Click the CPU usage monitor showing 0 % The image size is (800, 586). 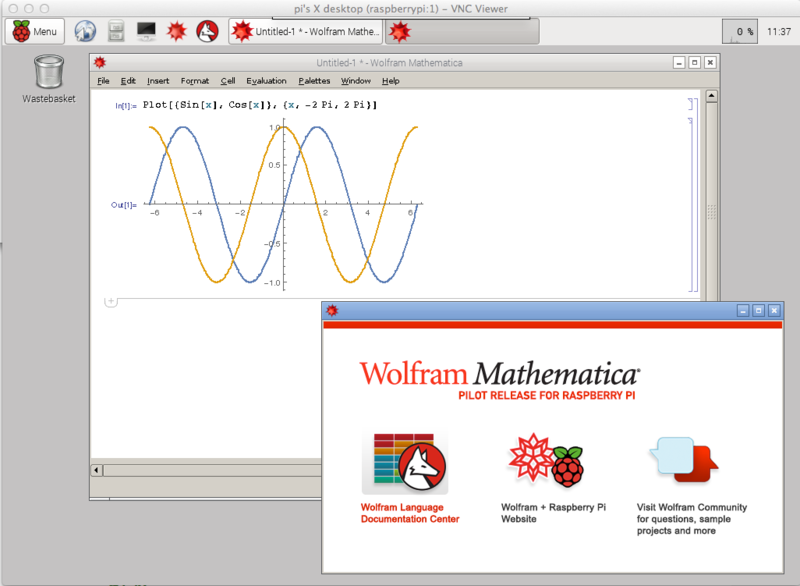click(x=740, y=32)
